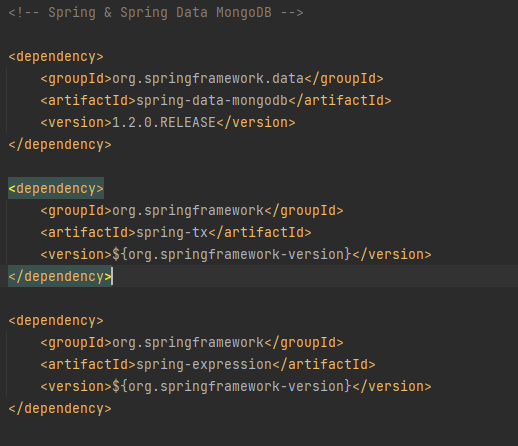518x446 pixels.
Task: Click the highlighted opening dependency tag
Action: point(56,189)
